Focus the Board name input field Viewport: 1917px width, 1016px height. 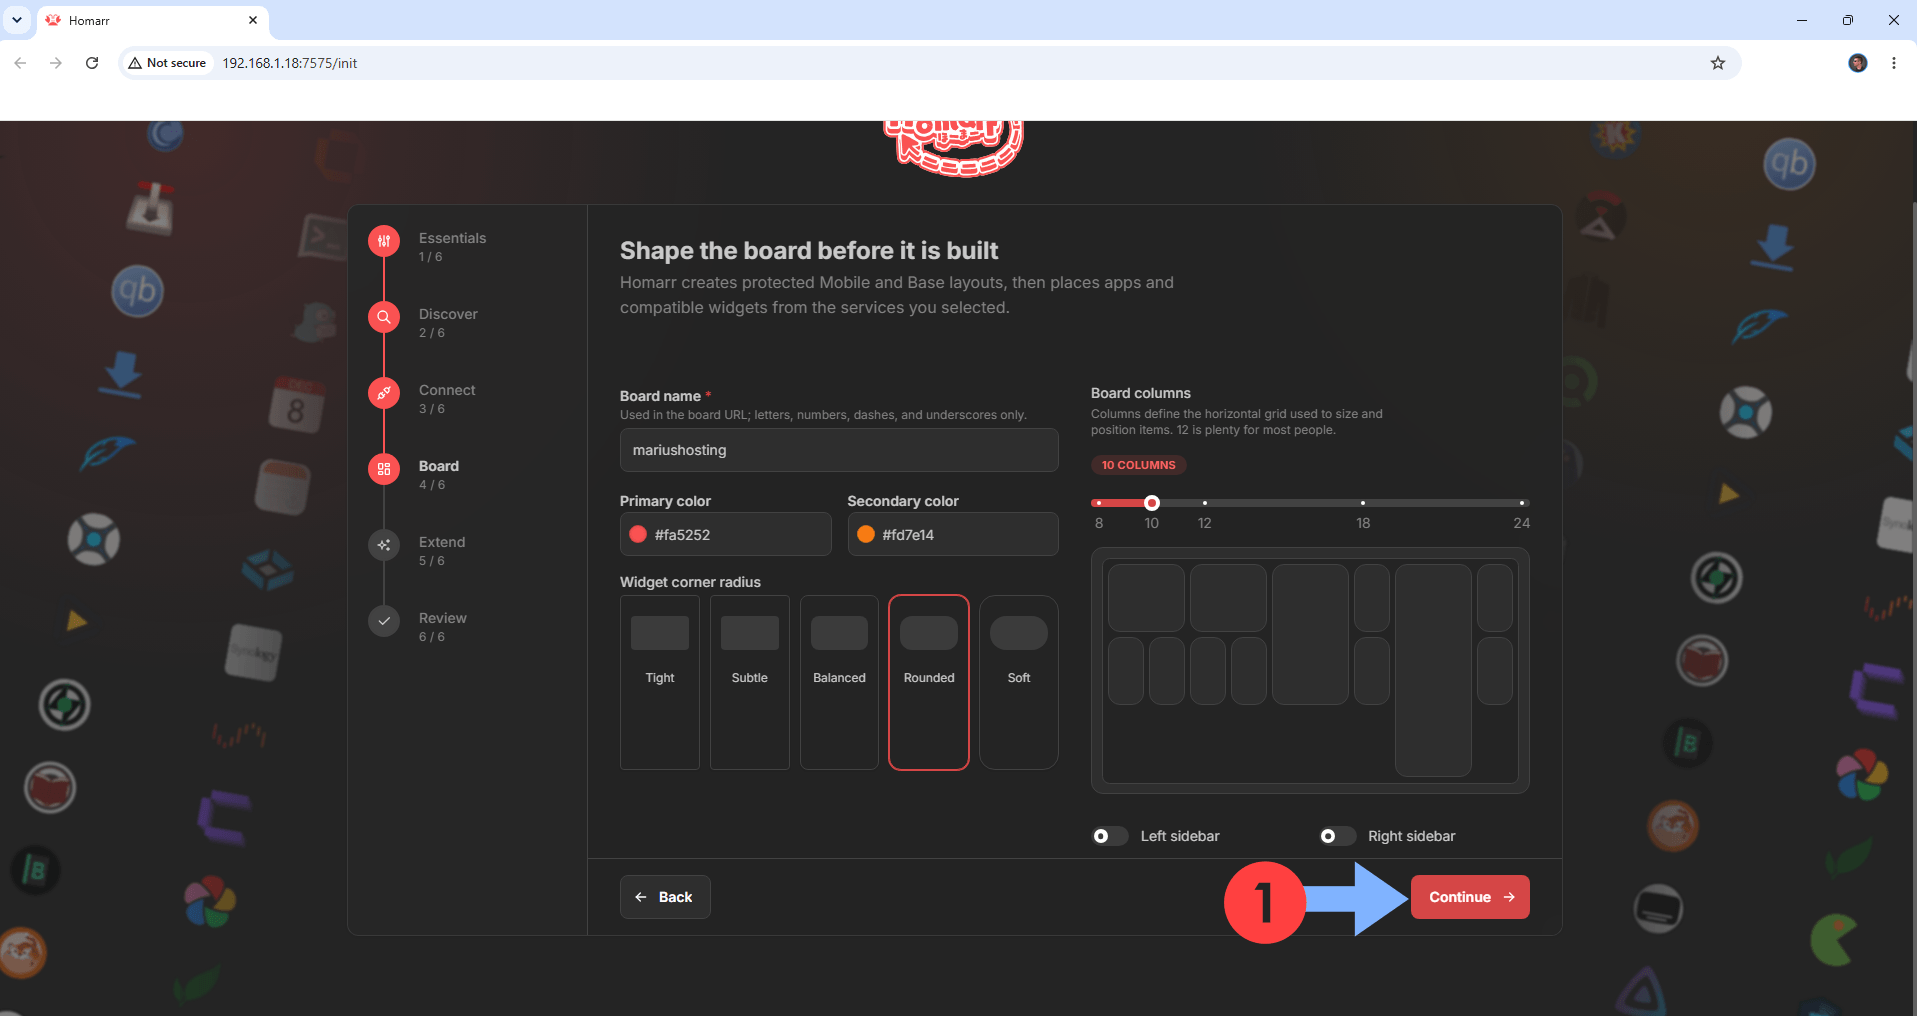(839, 450)
